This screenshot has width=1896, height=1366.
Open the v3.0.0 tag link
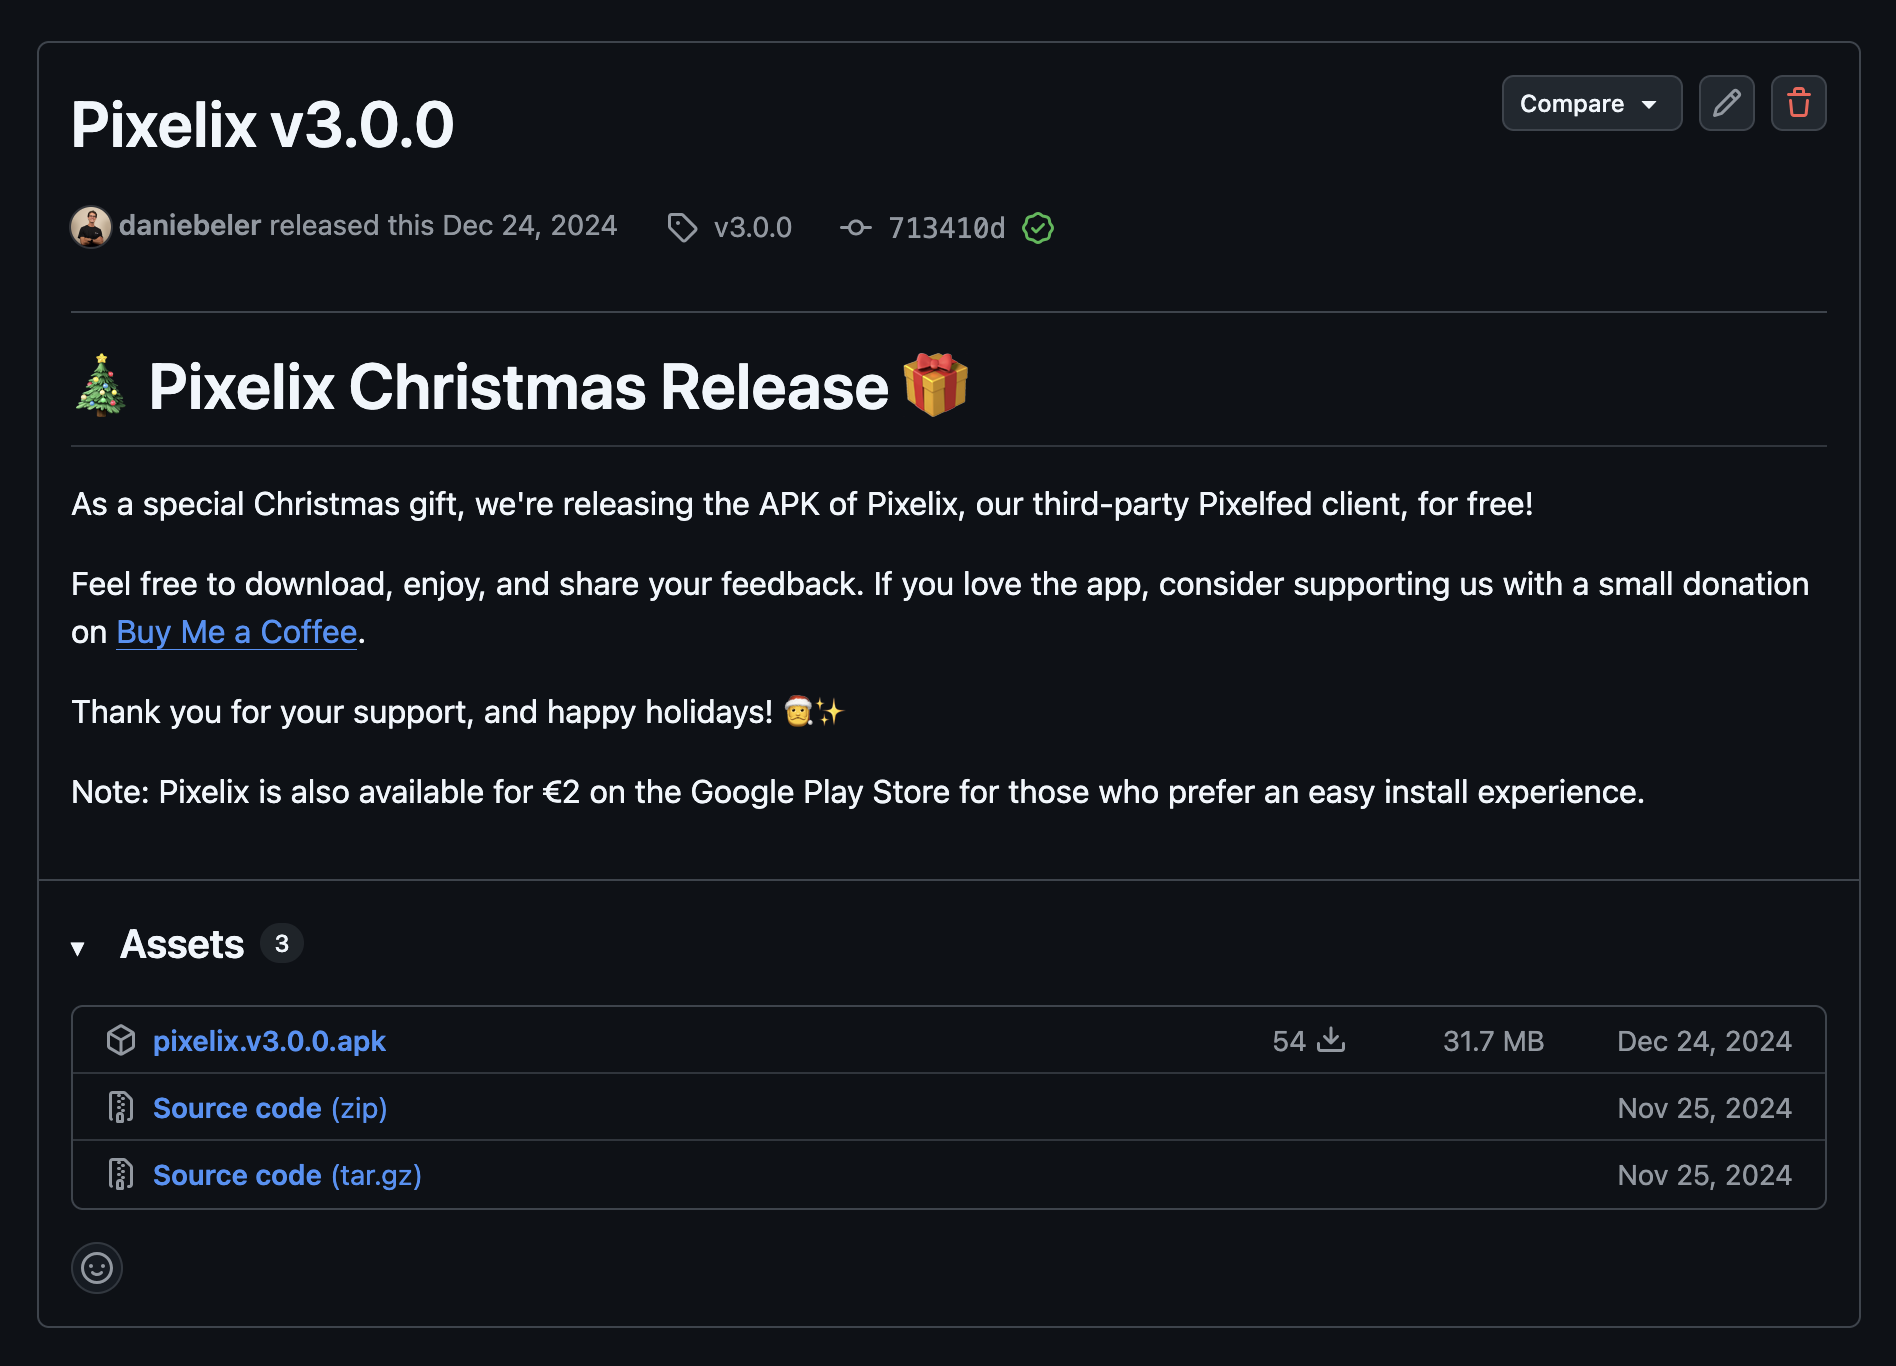753,228
